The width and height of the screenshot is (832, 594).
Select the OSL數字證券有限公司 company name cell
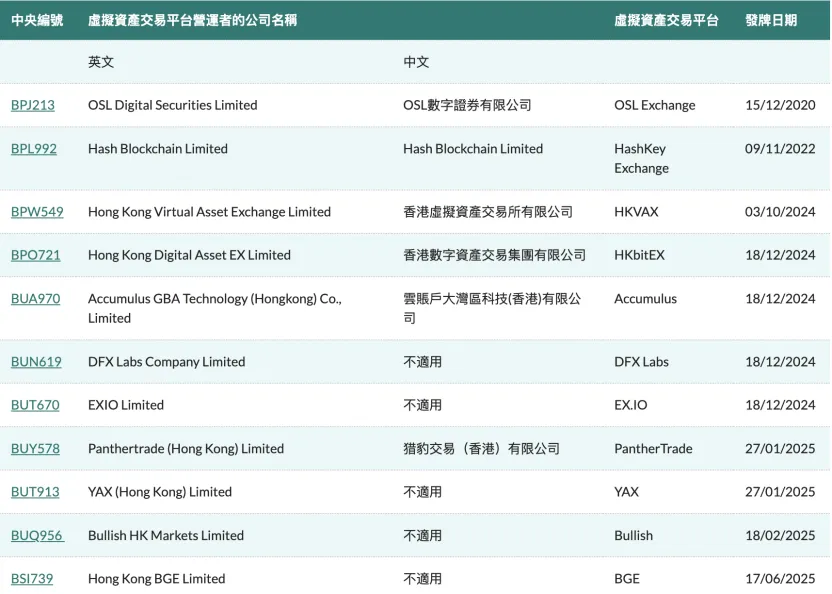pyautogui.click(x=467, y=105)
